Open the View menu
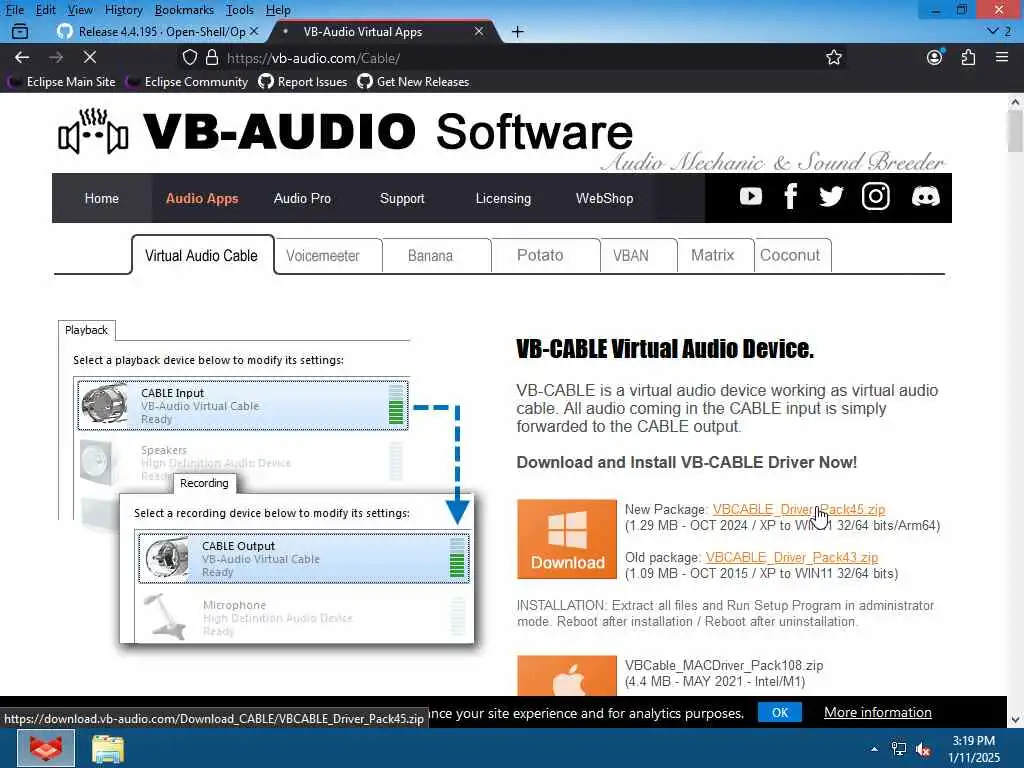The image size is (1024, 768). [80, 10]
